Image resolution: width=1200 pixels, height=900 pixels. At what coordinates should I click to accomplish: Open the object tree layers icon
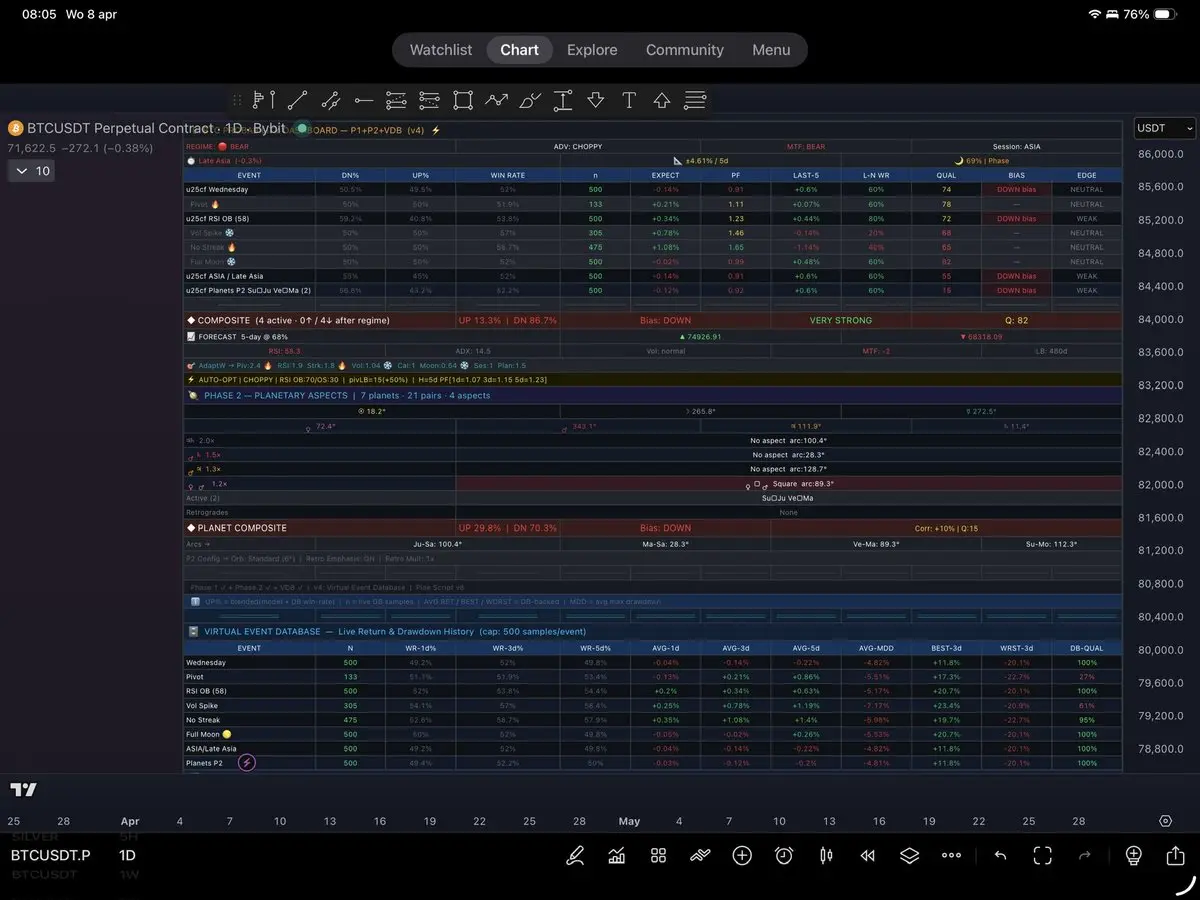tap(909, 855)
